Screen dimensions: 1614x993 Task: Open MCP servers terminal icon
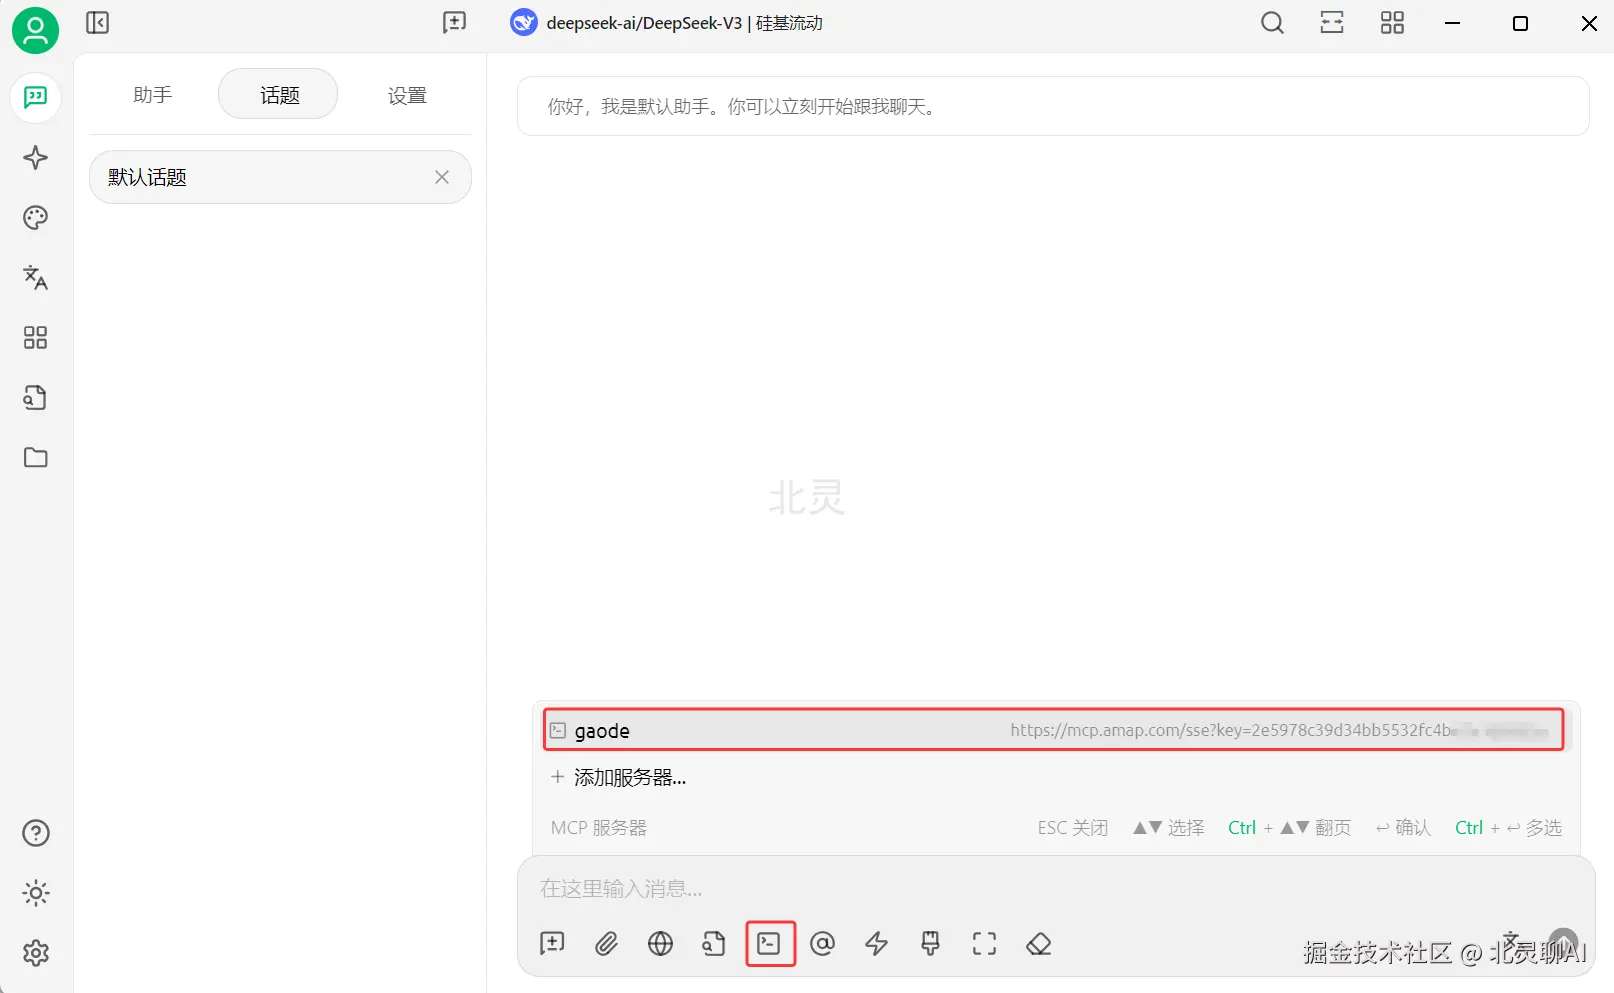point(769,944)
